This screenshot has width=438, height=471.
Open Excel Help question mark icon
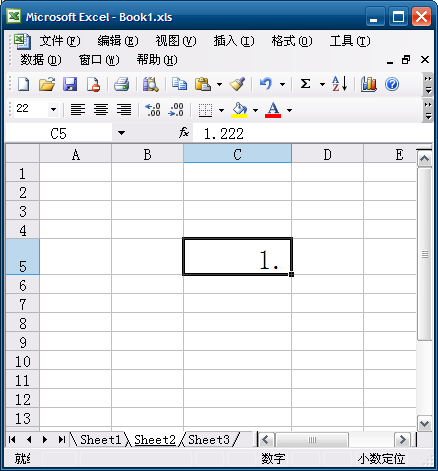click(x=392, y=84)
